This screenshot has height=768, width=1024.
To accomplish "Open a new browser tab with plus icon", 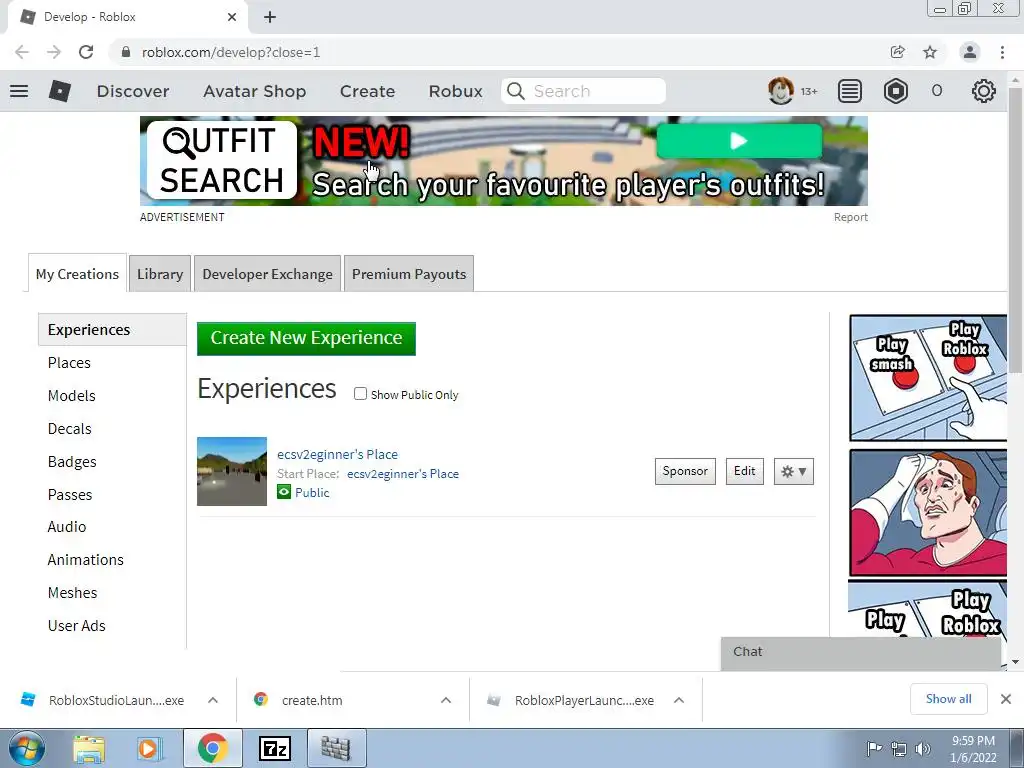I will 270,17.
